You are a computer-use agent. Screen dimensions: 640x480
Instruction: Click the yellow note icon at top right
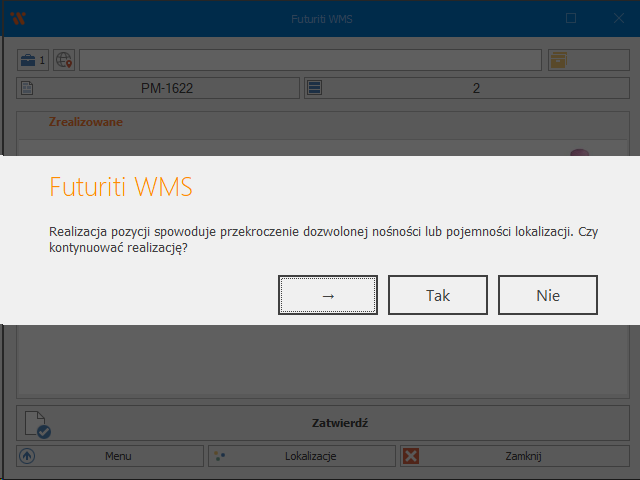click(559, 60)
